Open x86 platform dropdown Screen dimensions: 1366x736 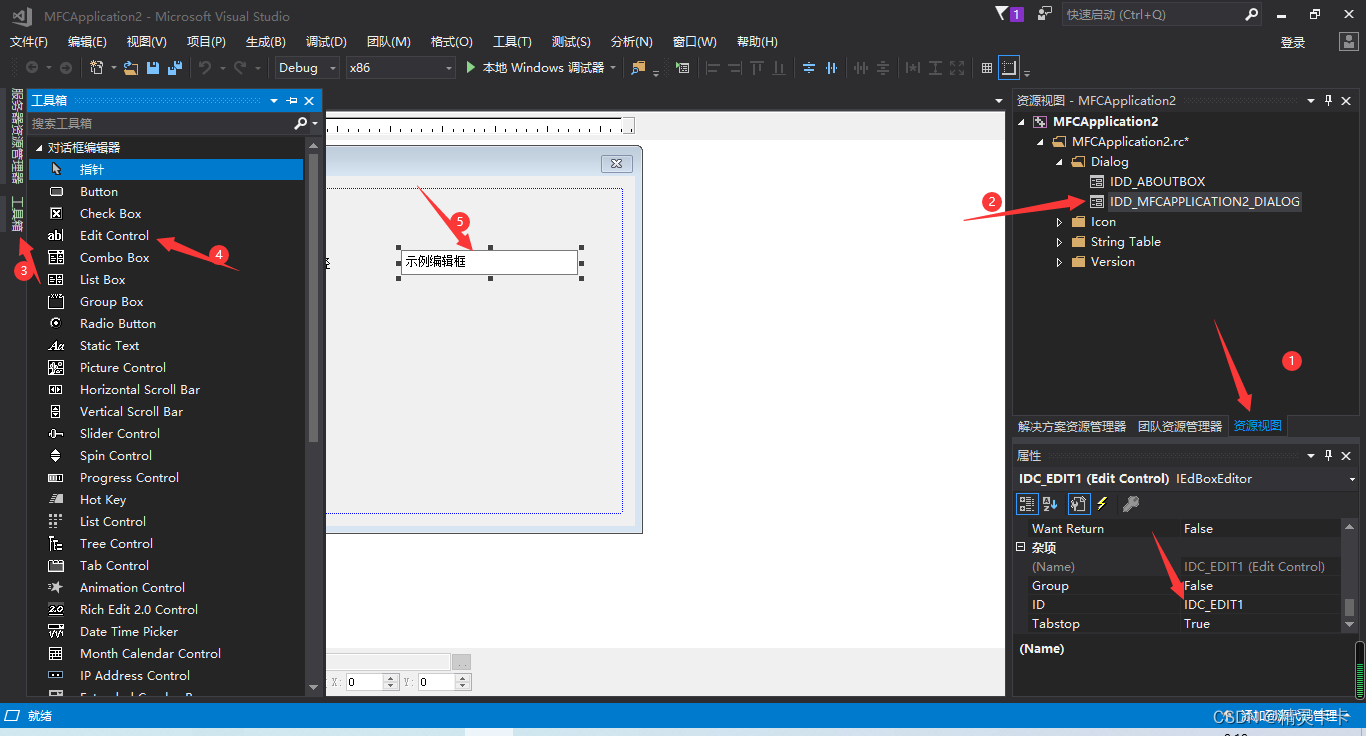[400, 67]
